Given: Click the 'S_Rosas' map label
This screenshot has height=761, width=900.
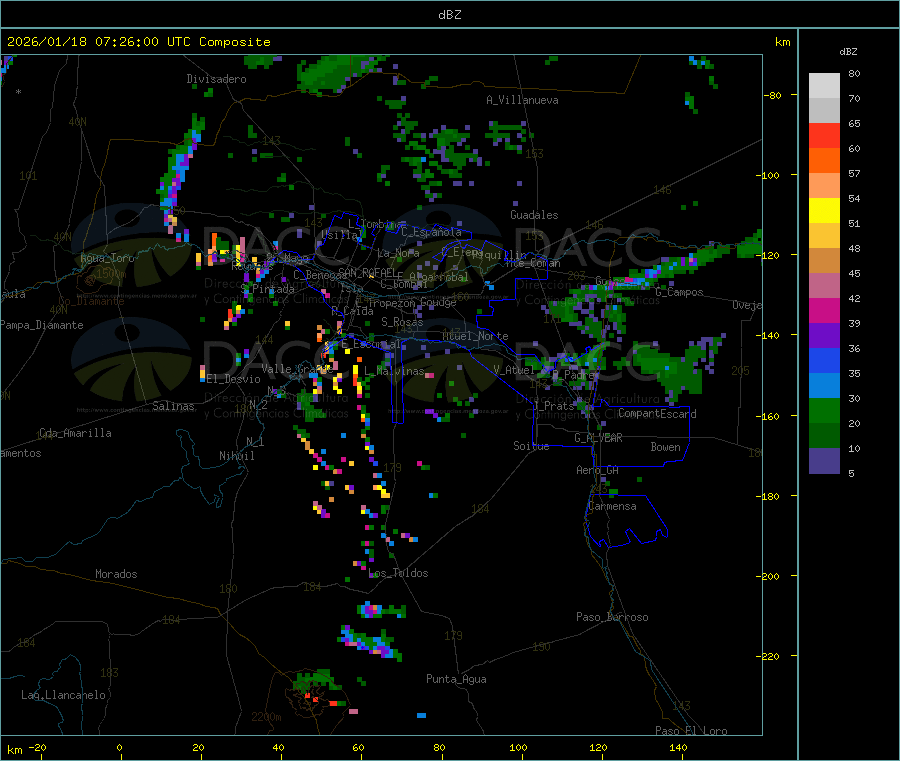Looking at the screenshot, I should pos(402,322).
